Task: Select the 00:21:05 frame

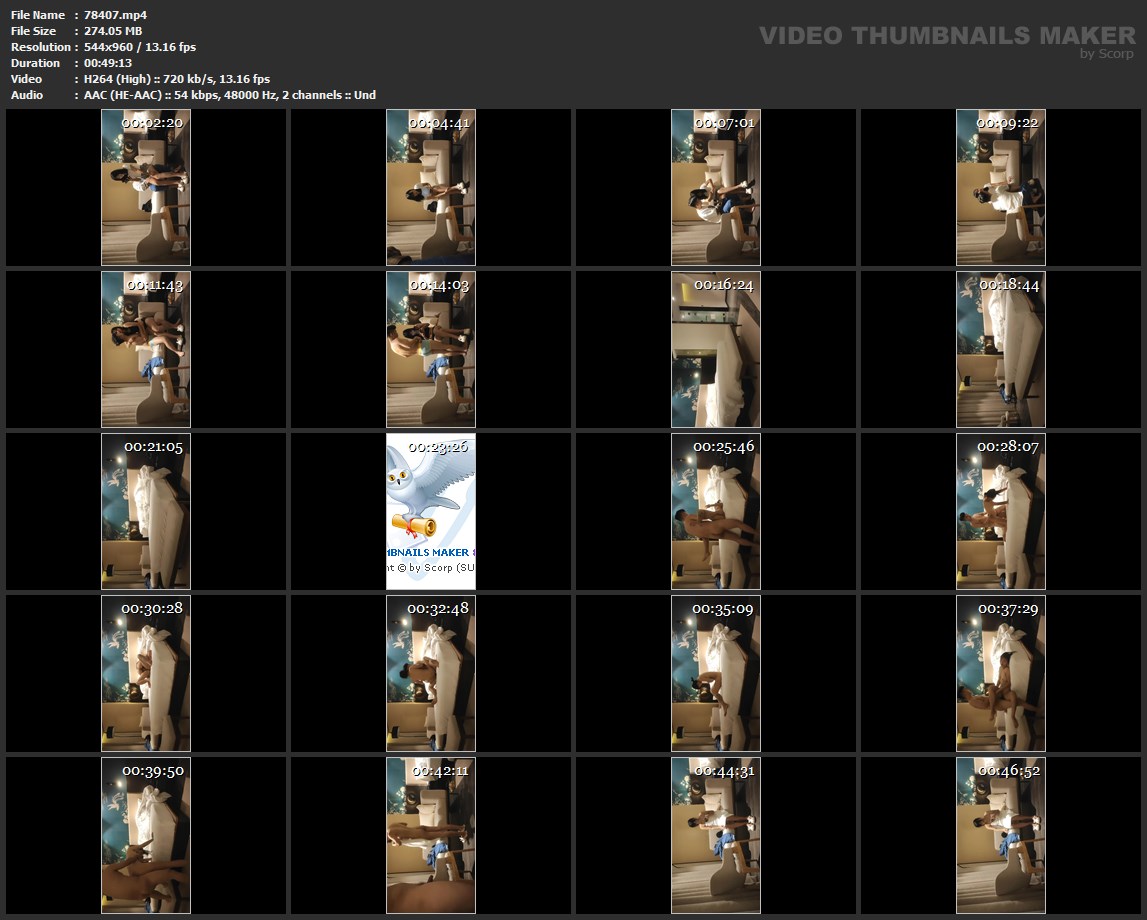Action: click(146, 511)
